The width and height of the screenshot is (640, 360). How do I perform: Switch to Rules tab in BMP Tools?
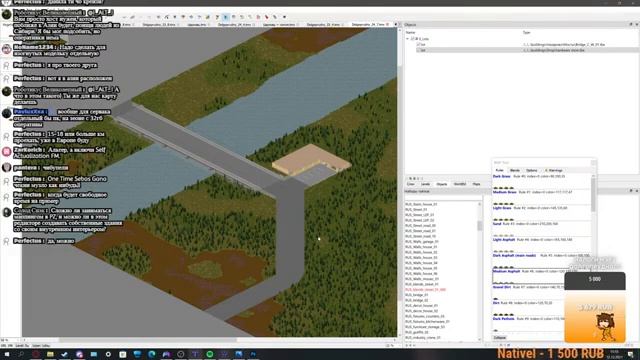coord(500,170)
